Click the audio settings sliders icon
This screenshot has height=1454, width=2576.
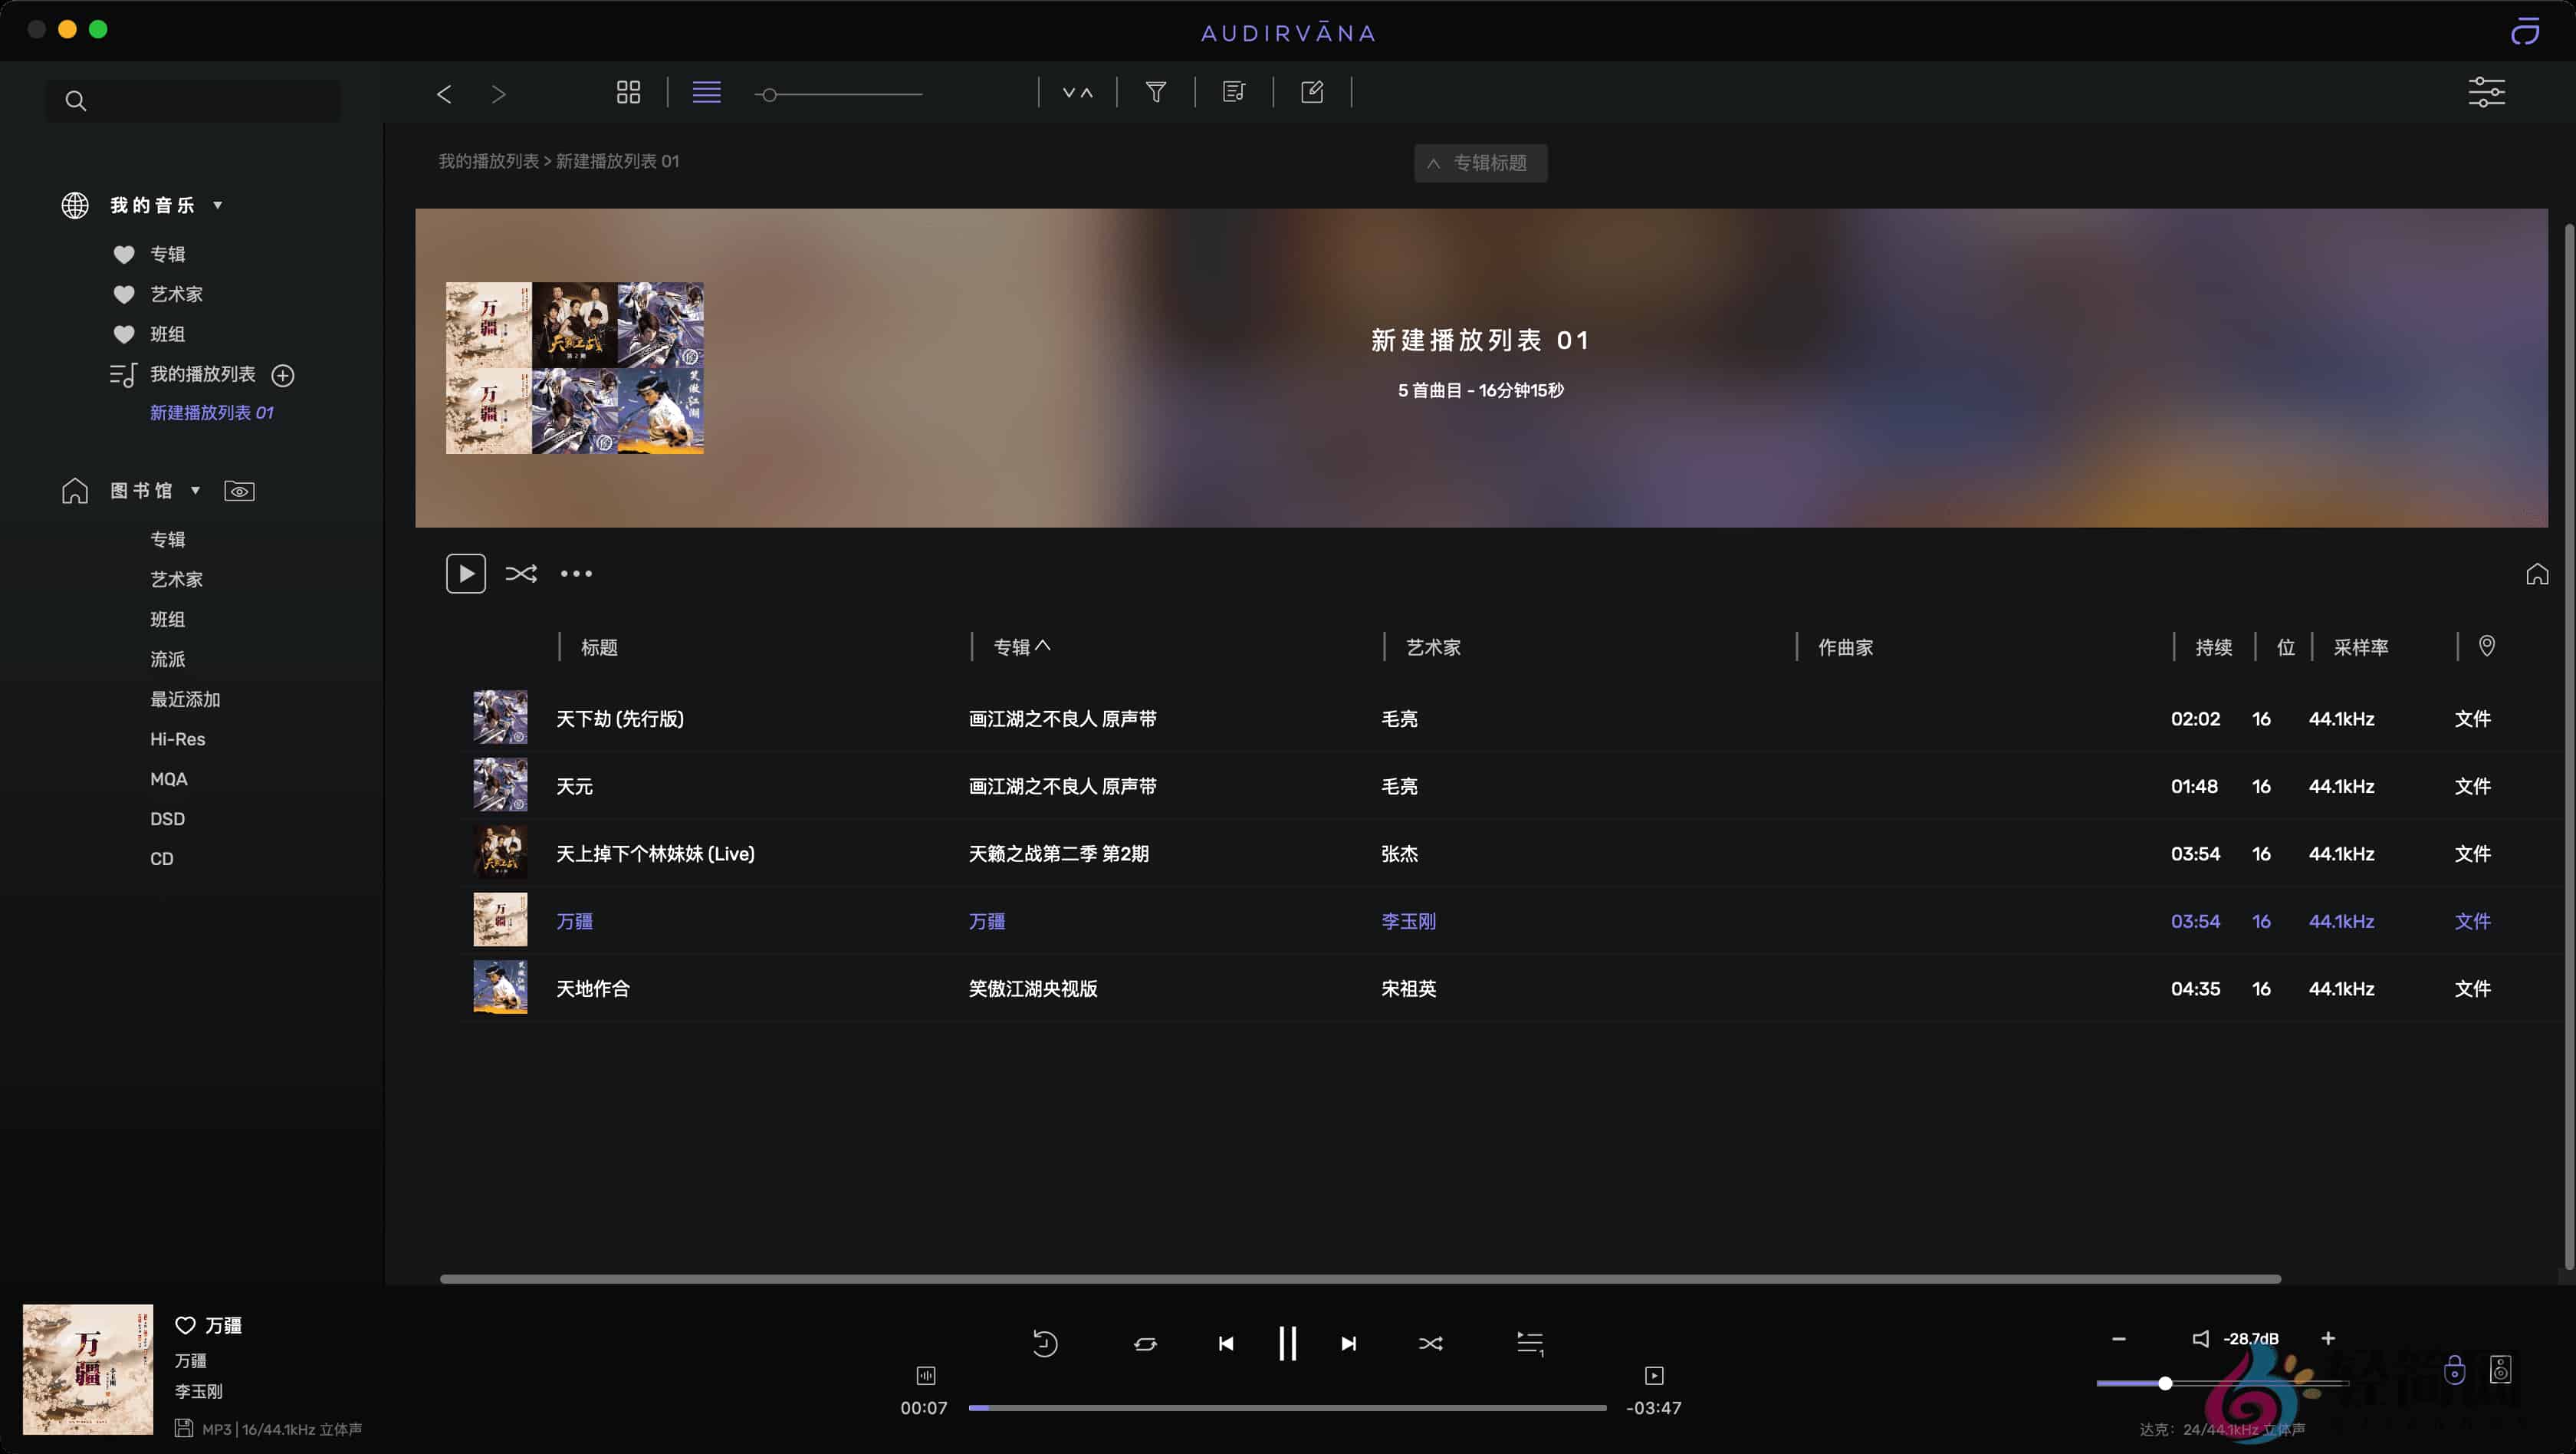point(2486,92)
